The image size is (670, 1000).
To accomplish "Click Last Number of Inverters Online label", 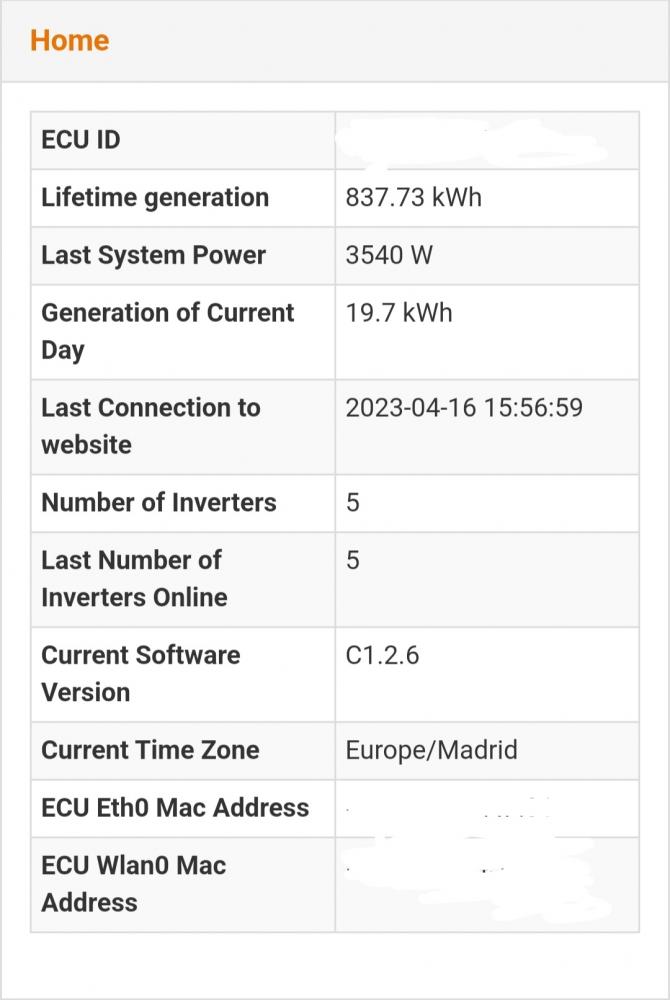I will point(135,578).
